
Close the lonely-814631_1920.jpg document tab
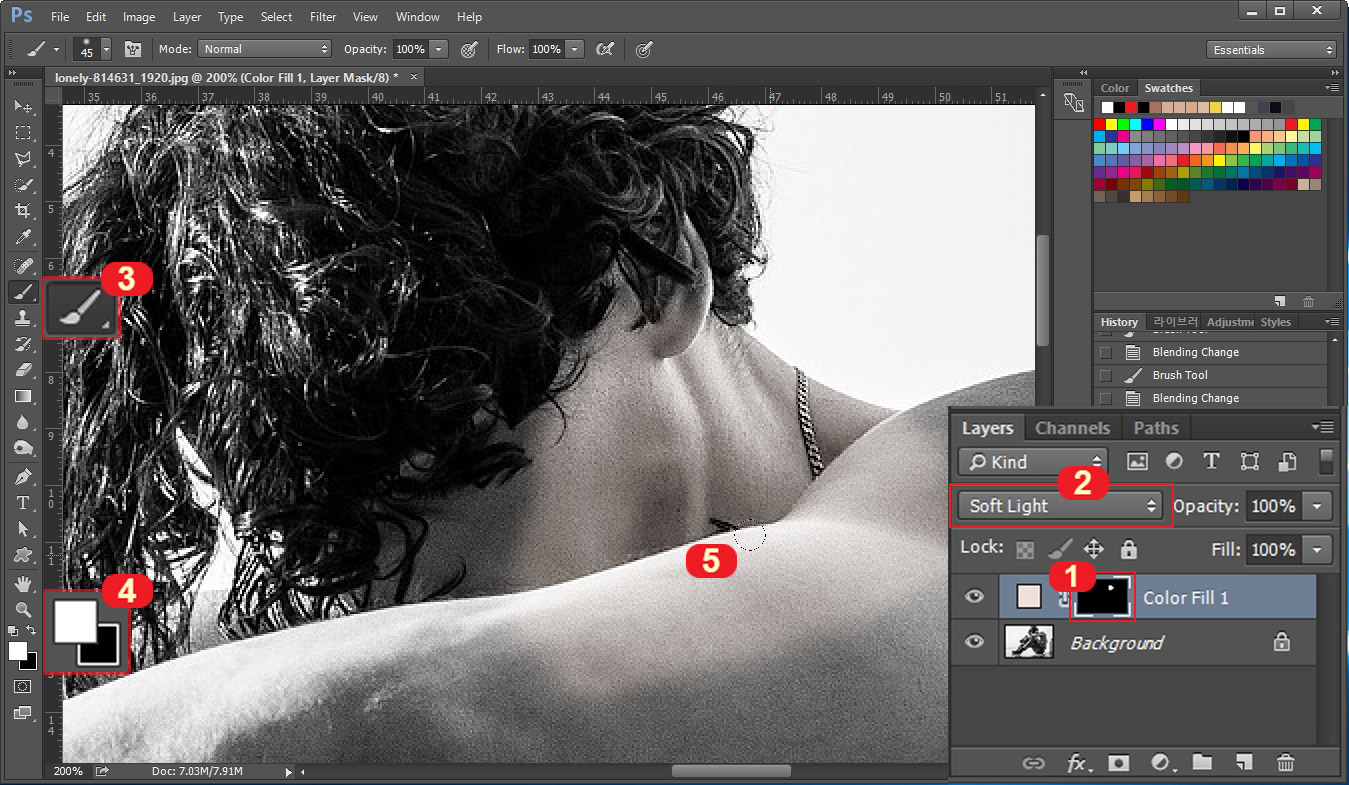[414, 76]
